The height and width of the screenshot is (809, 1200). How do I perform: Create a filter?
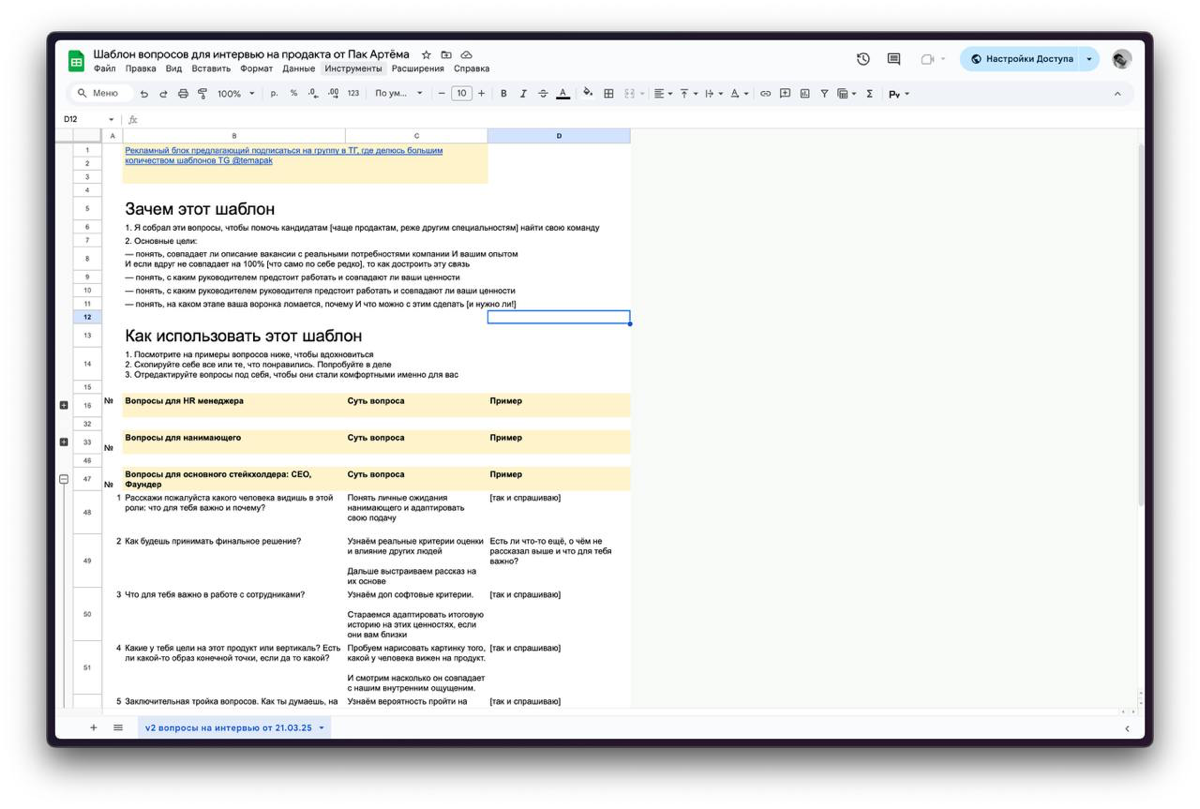click(824, 94)
